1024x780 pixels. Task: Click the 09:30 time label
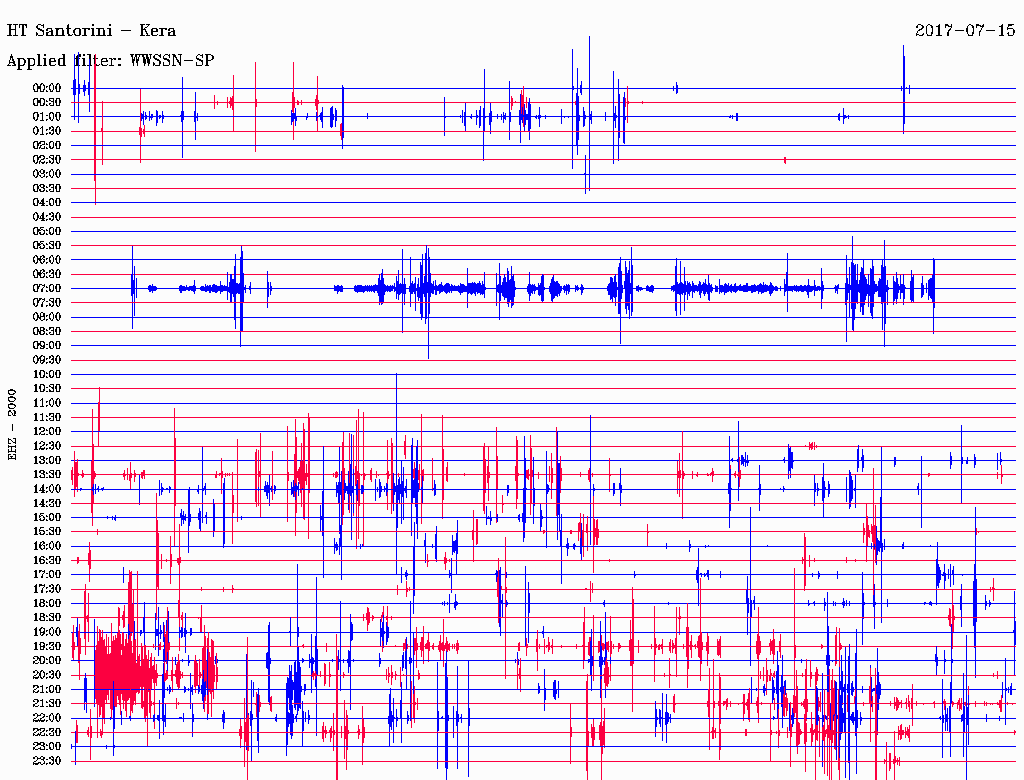(x=47, y=360)
